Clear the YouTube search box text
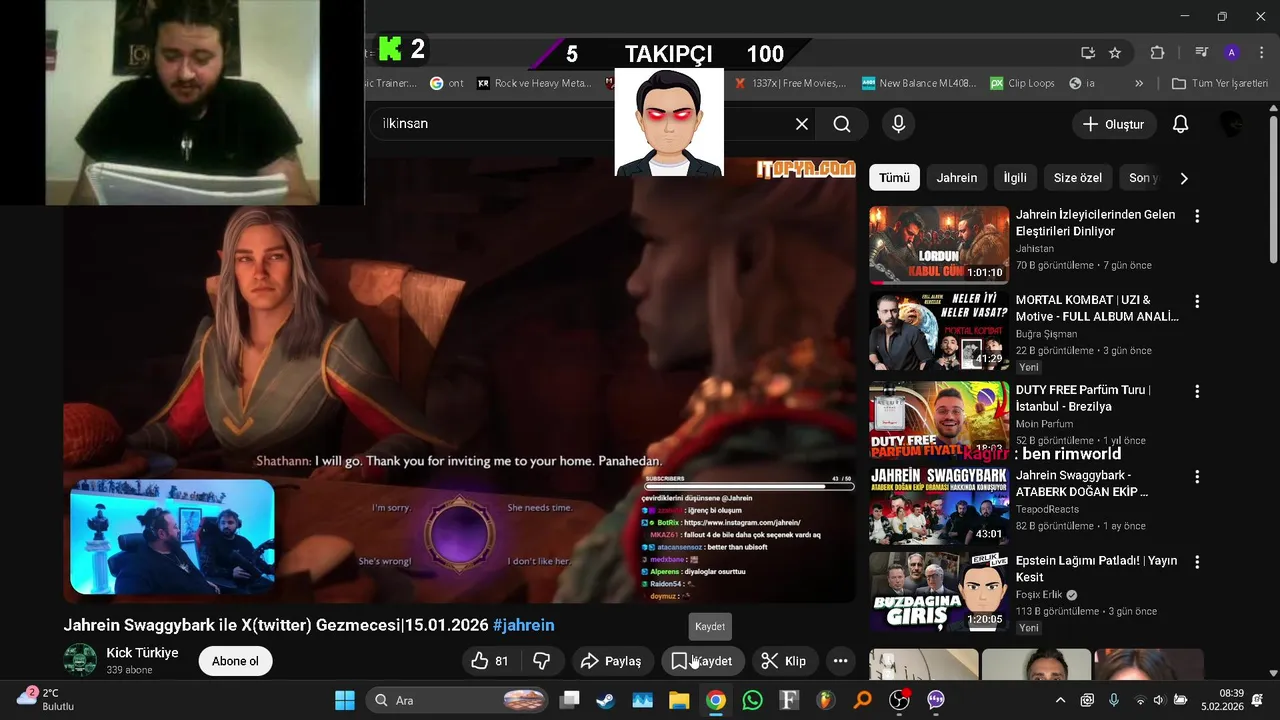This screenshot has width=1280, height=720. point(801,124)
